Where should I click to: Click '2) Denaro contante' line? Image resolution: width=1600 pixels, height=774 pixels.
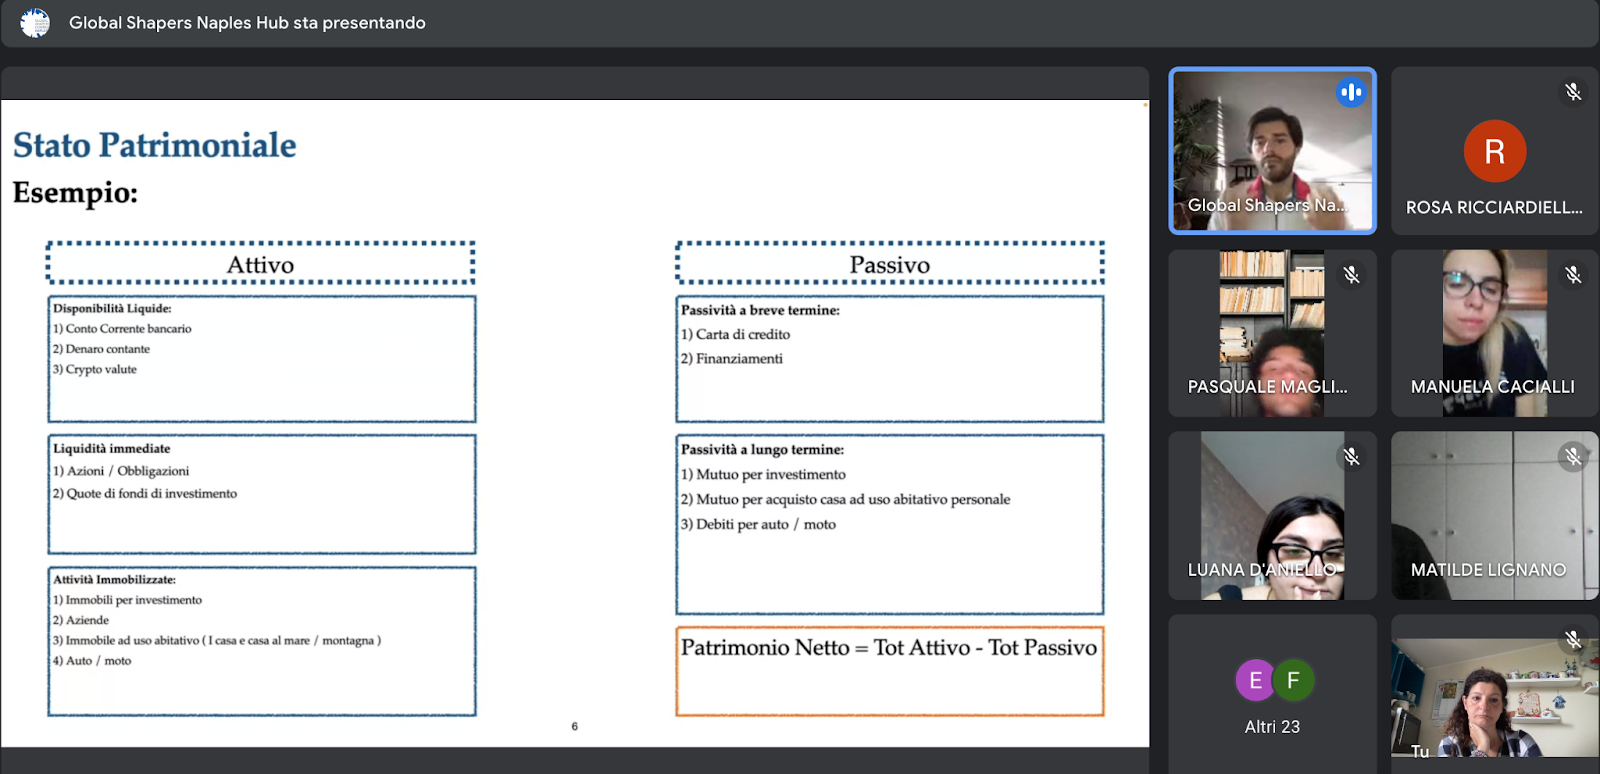101,349
